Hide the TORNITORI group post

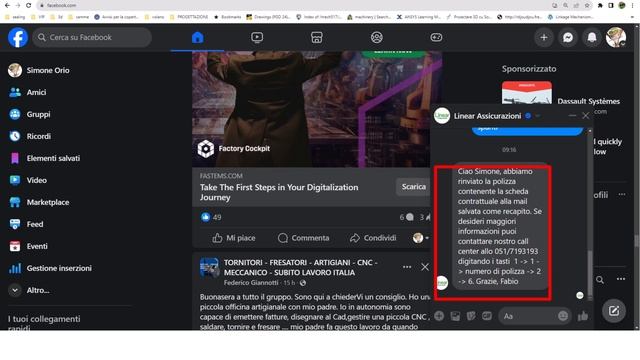point(425,267)
